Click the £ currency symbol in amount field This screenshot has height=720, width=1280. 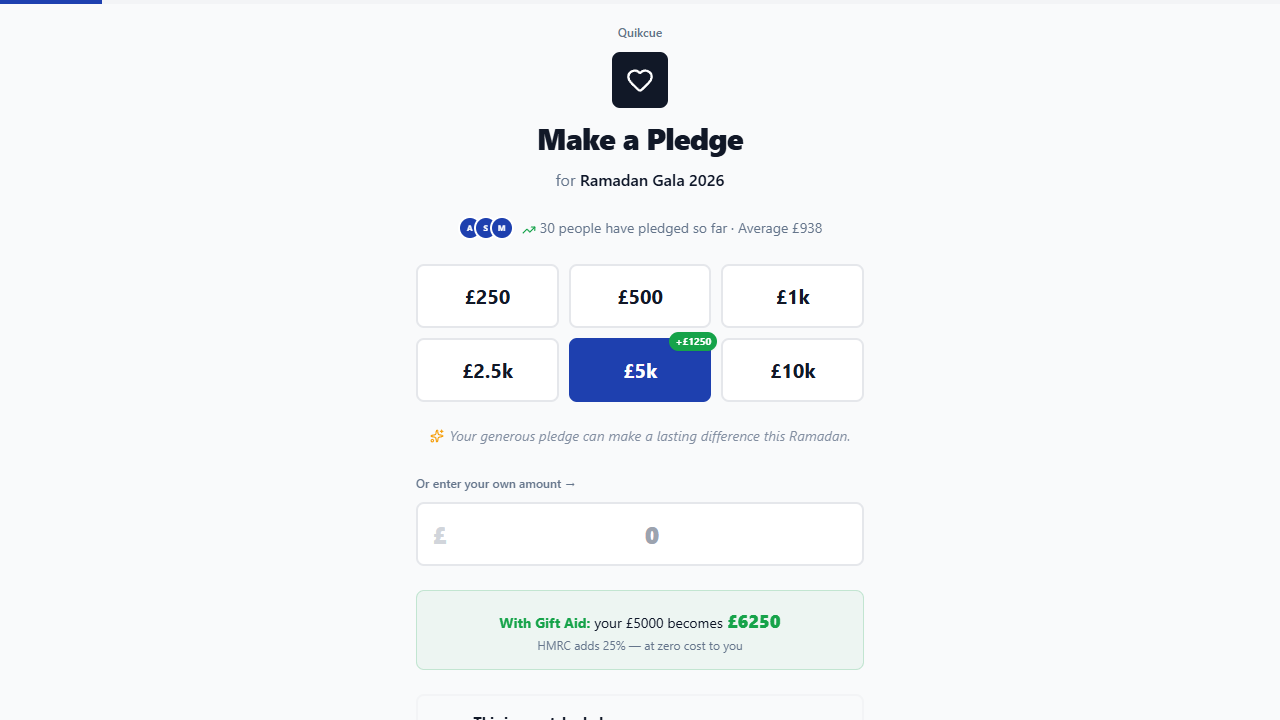coord(440,535)
